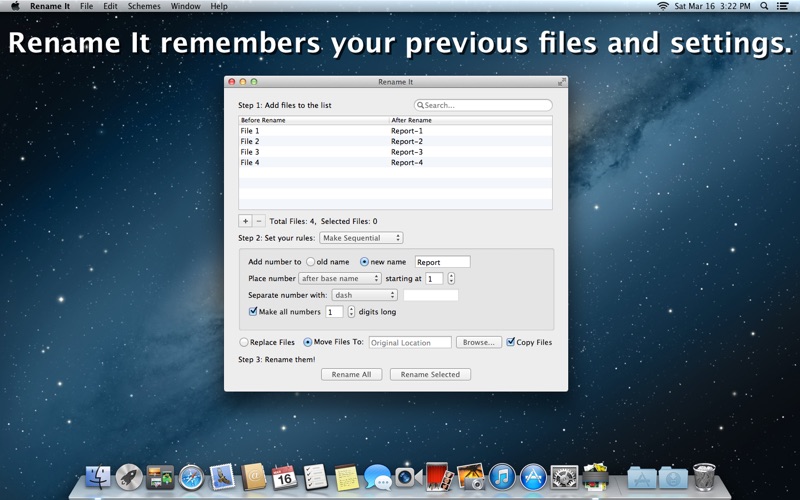Image resolution: width=800 pixels, height=500 pixels.
Task: Open iPhoto icon in dock
Action: [470, 478]
